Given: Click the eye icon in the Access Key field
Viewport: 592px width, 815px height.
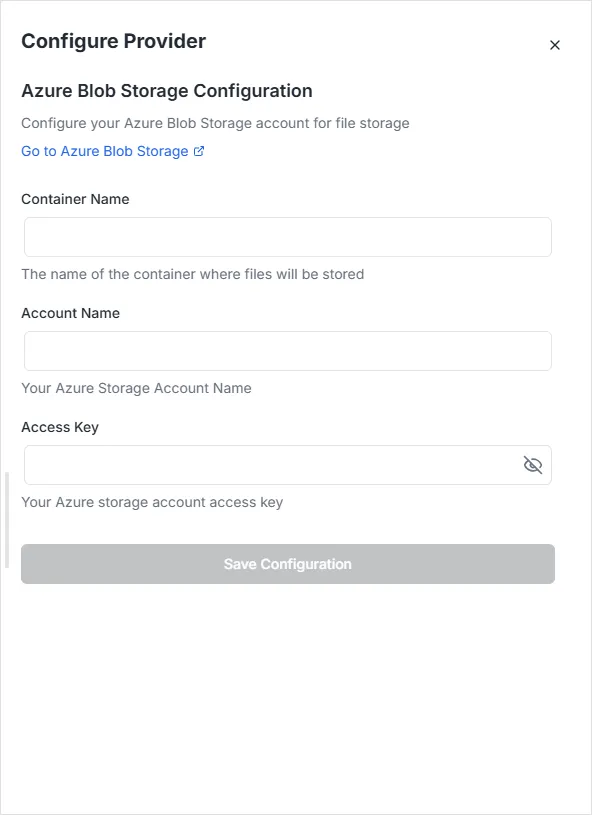Looking at the screenshot, I should coord(531,464).
